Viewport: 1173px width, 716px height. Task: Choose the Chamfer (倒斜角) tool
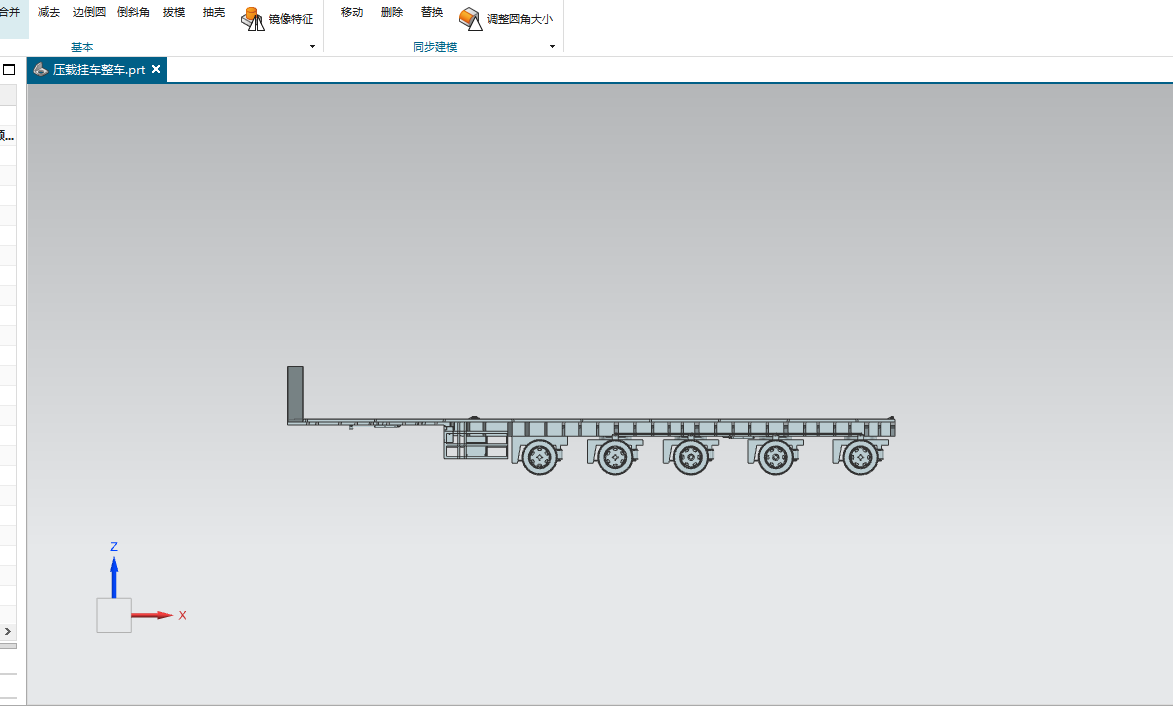133,12
